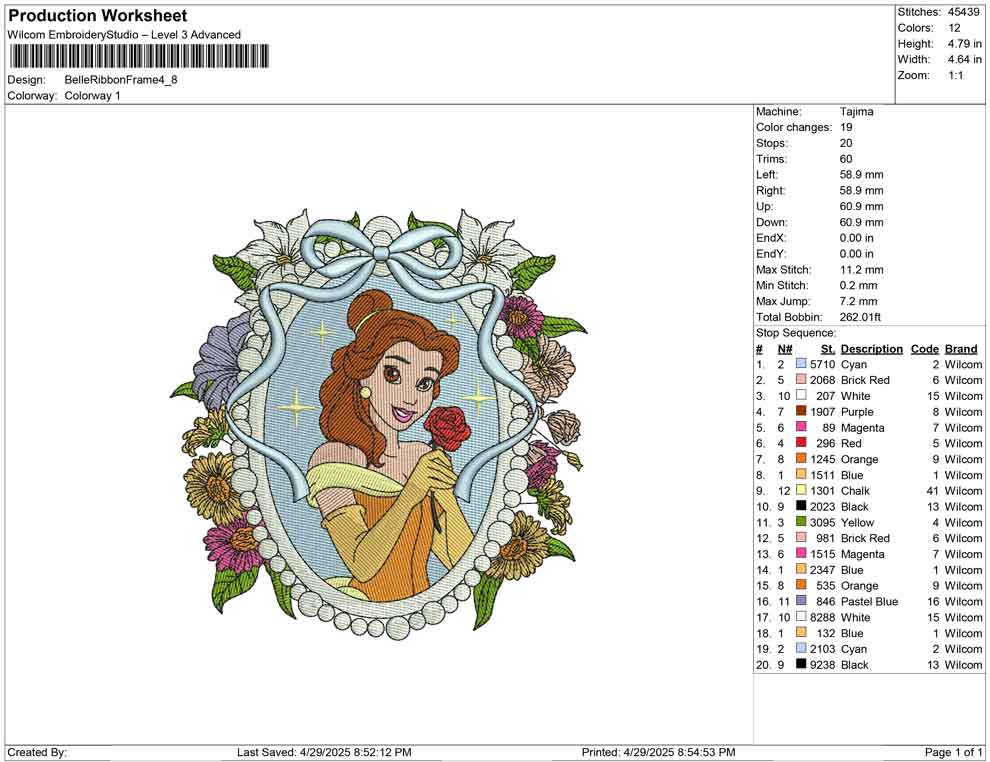This screenshot has height=762, width=990.
Task: Click the Total Bobbin value '262.01ft'
Action: (x=861, y=317)
